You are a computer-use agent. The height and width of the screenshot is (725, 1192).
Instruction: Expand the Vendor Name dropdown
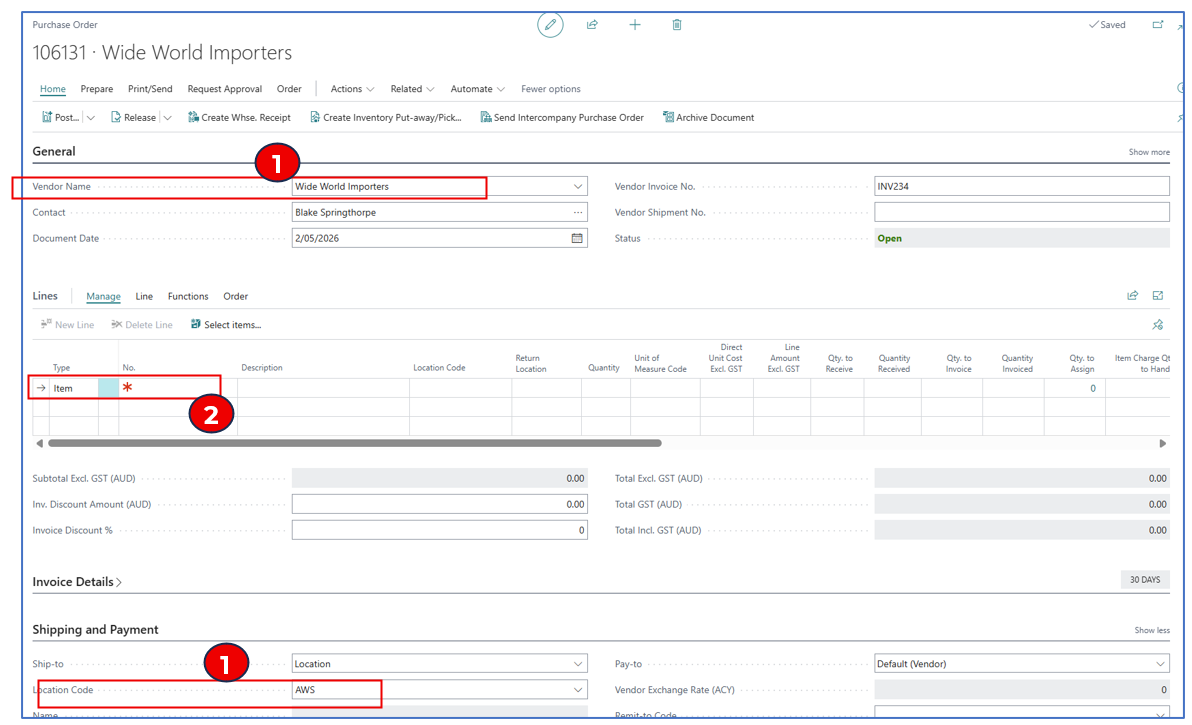(x=578, y=187)
